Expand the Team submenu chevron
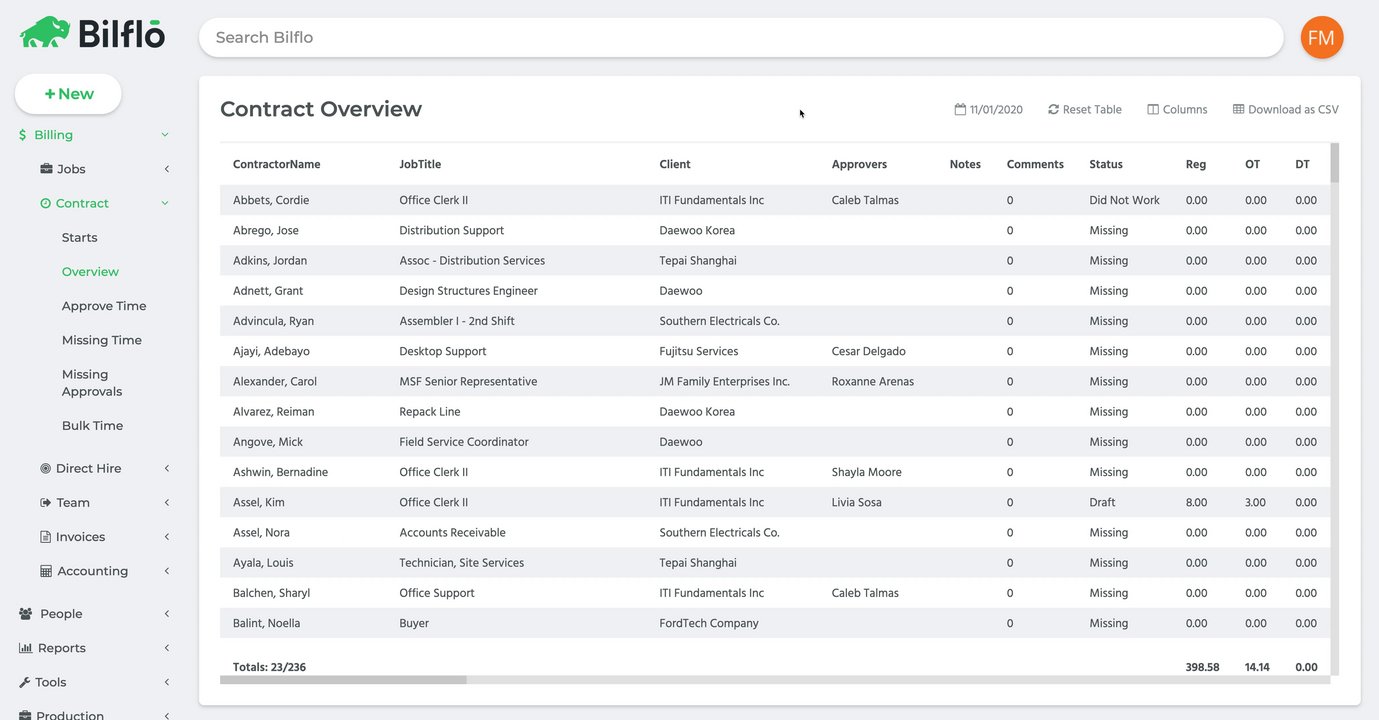Image resolution: width=1379 pixels, height=720 pixels. click(166, 503)
